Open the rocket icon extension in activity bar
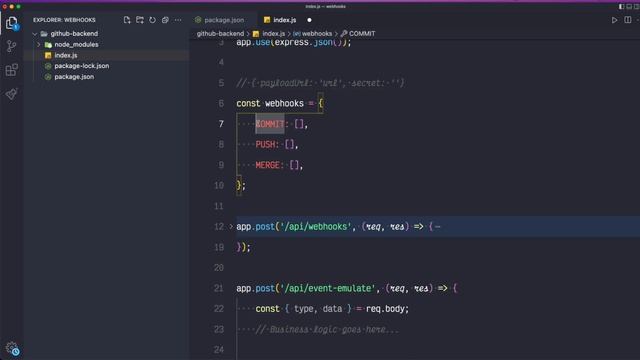 (x=12, y=93)
